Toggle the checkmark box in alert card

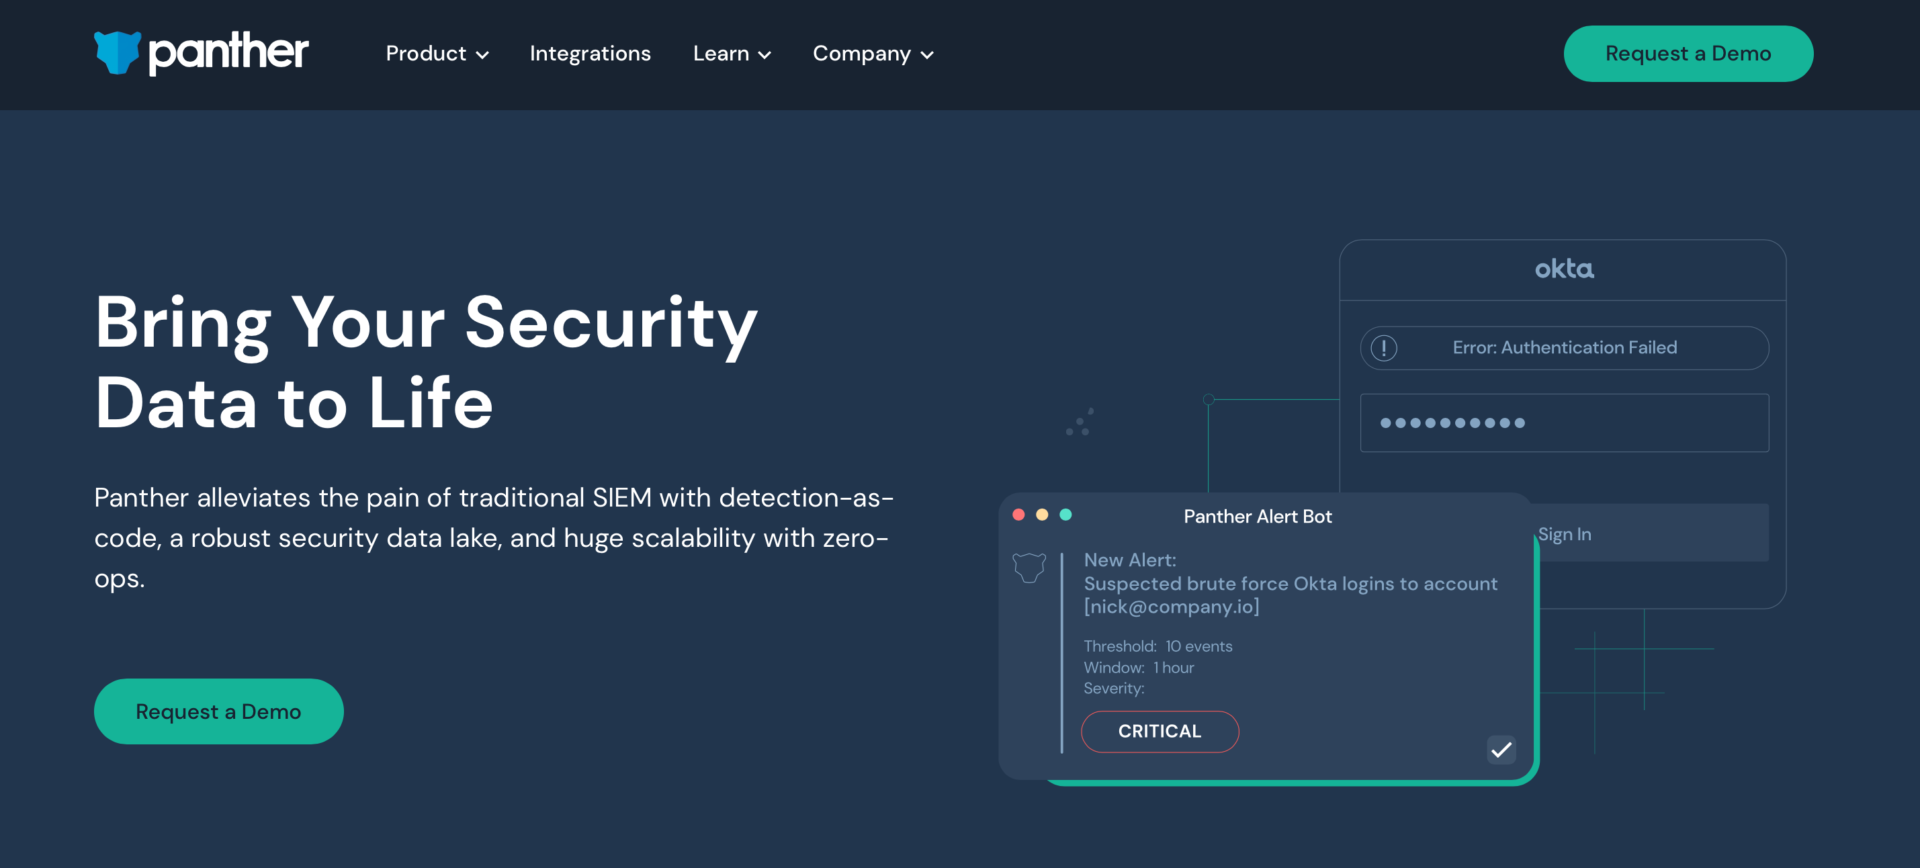click(x=1501, y=750)
